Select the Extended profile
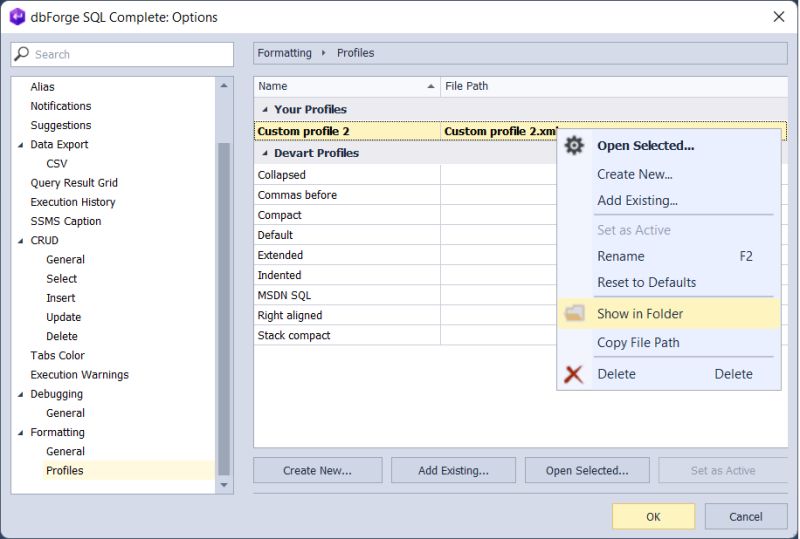Viewport: 800px width, 539px height. (347, 255)
